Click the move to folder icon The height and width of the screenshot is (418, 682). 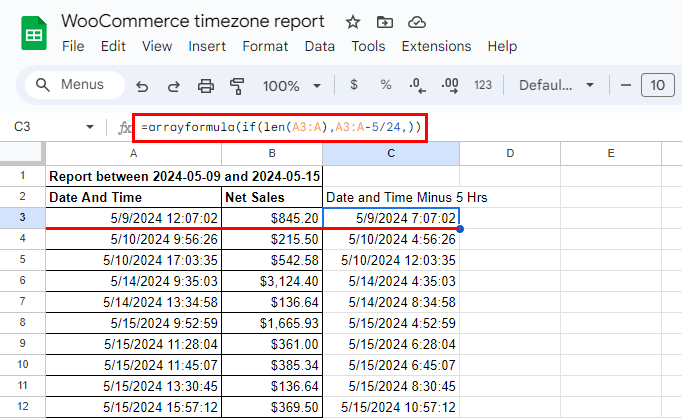pyautogui.click(x=385, y=22)
